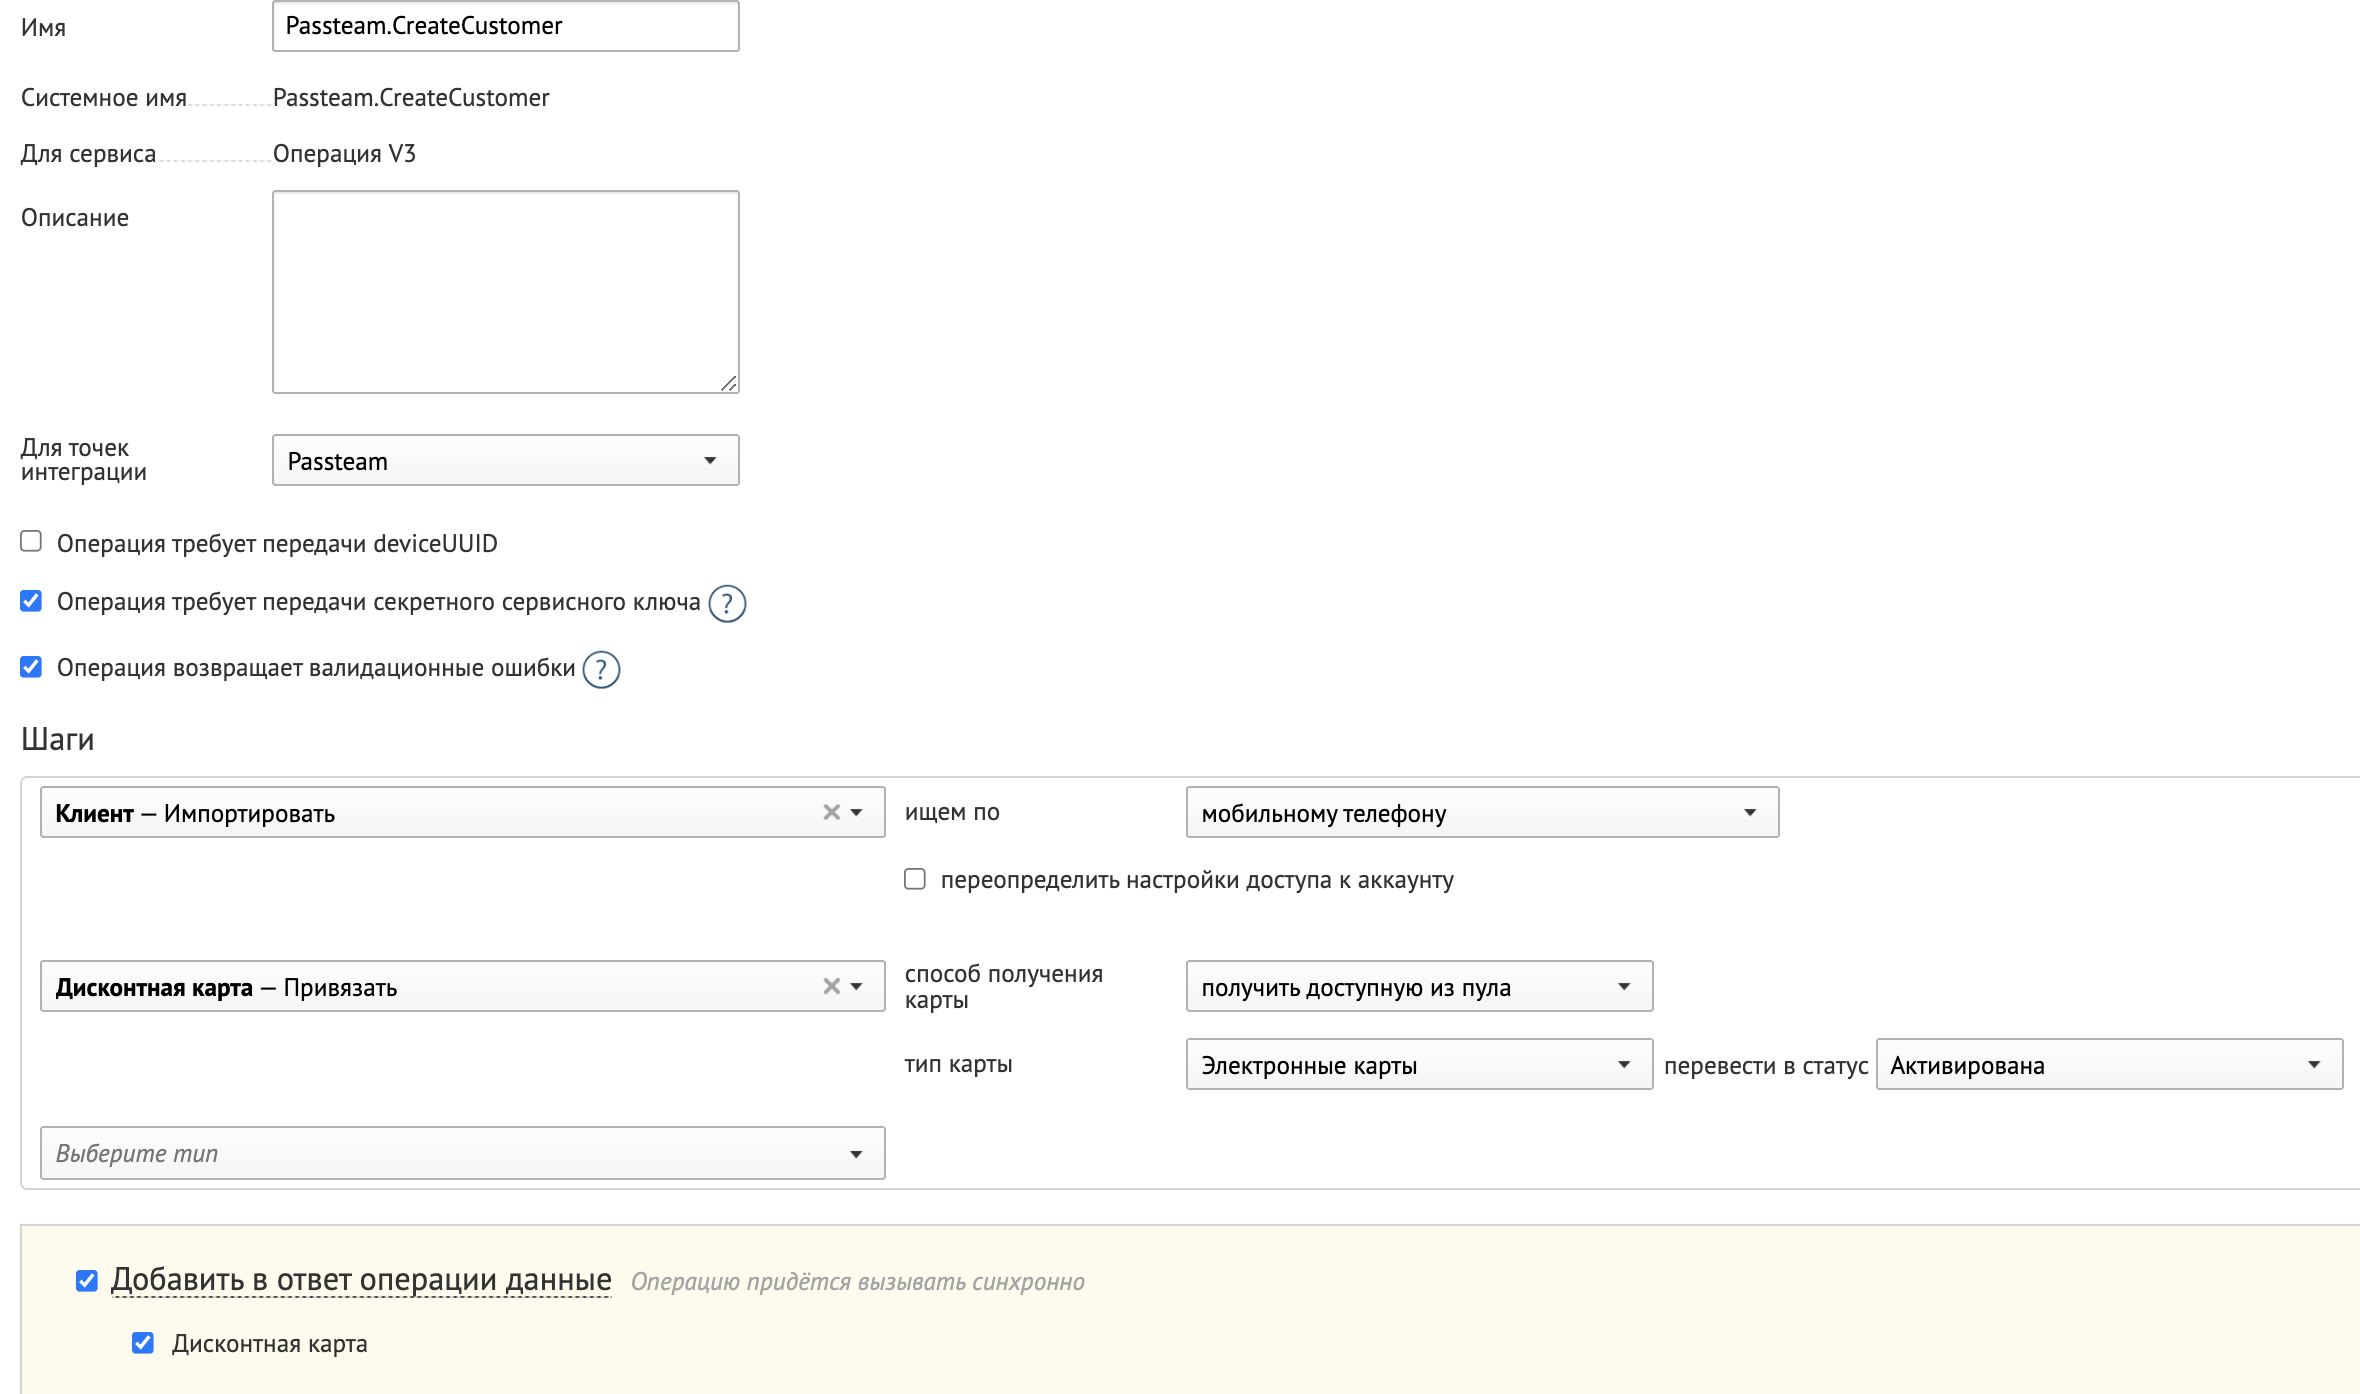Open the 'Активирована' status dropdown
This screenshot has height=1394, width=2360.
point(2109,1064)
